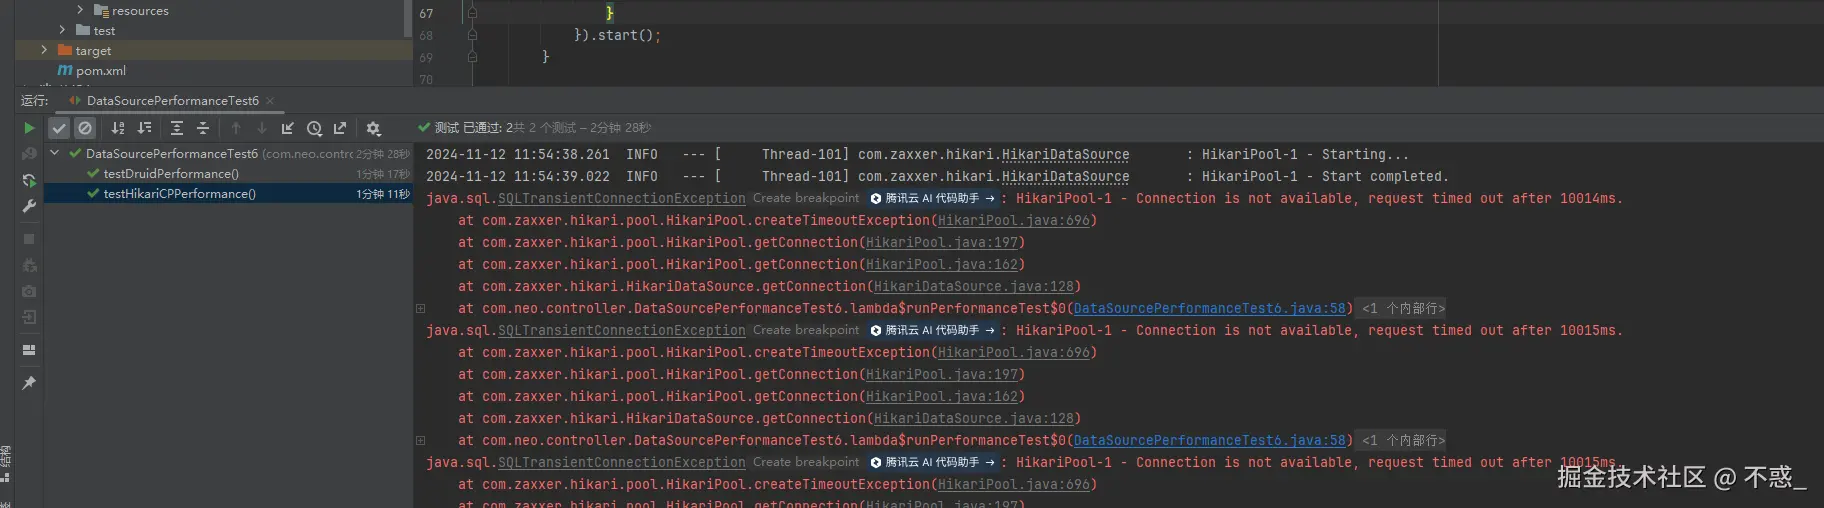
Task: Open test runner settings gear
Action: point(373,128)
